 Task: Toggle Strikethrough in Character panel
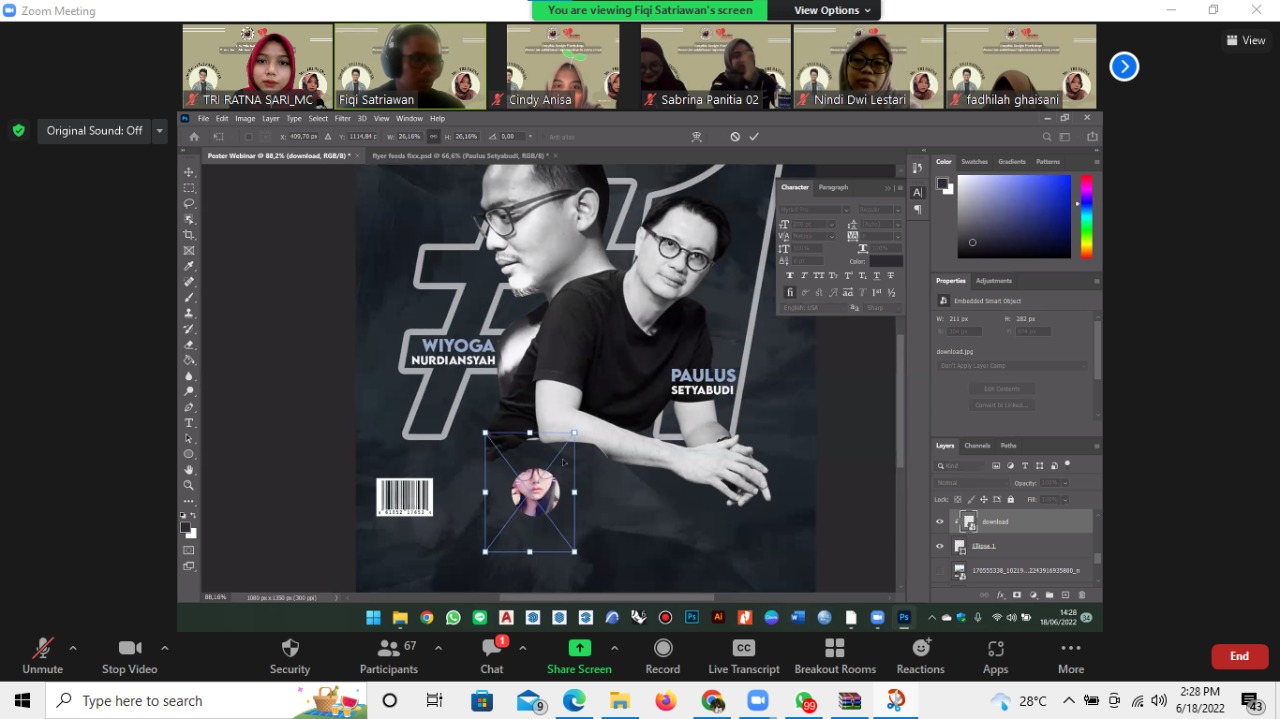pos(890,276)
